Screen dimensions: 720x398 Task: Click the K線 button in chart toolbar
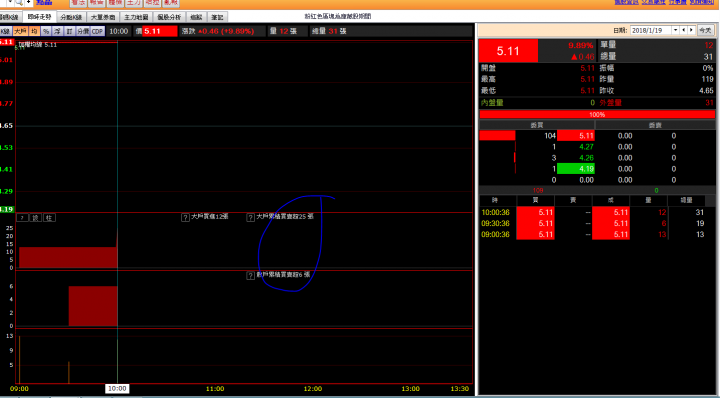[5, 31]
